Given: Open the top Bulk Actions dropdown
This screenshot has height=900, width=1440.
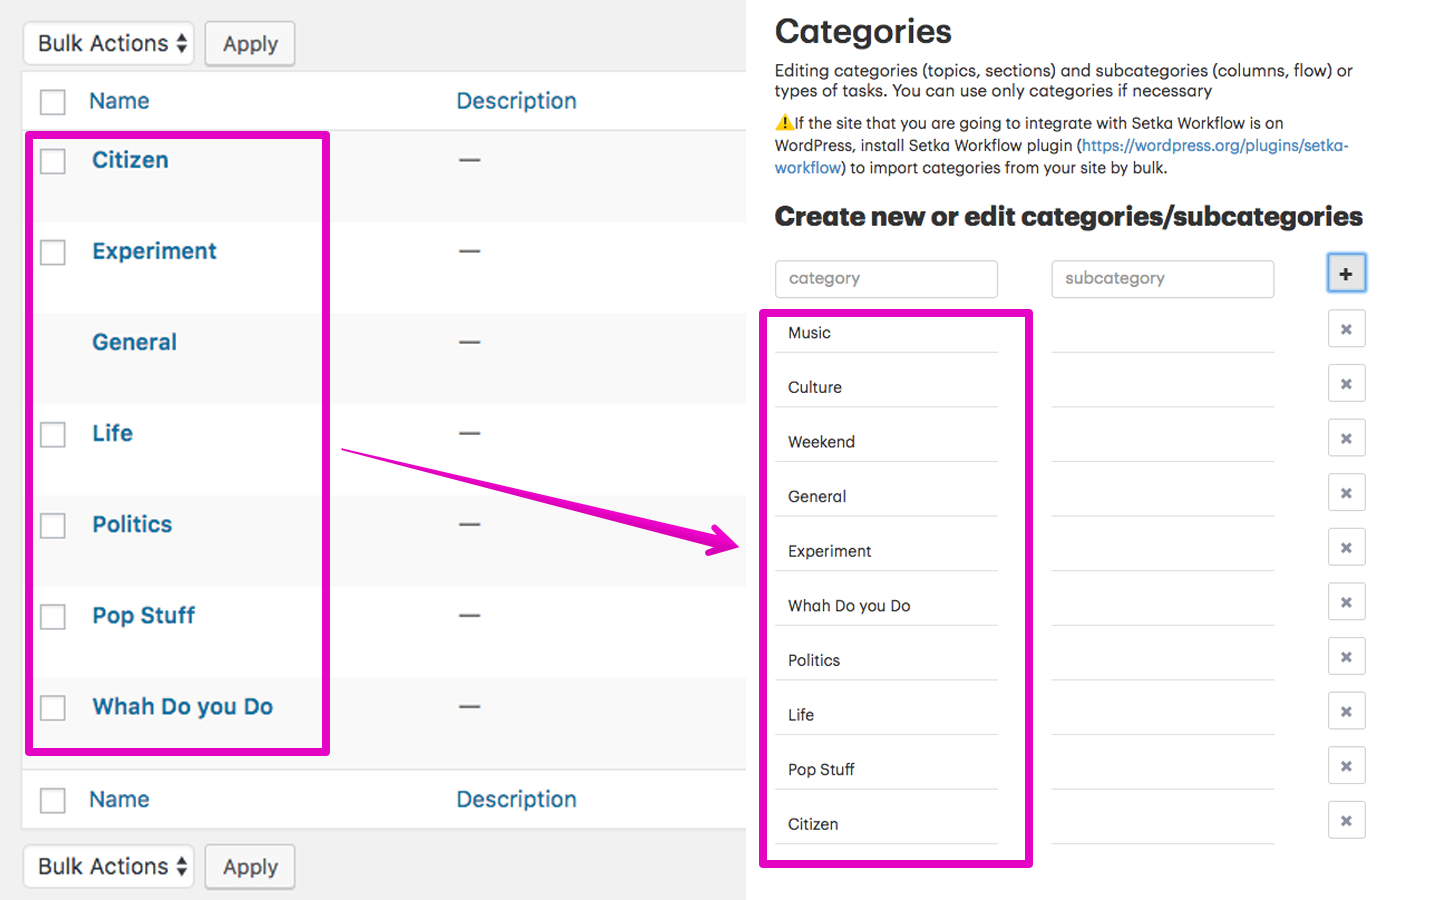Looking at the screenshot, I should pos(109,43).
